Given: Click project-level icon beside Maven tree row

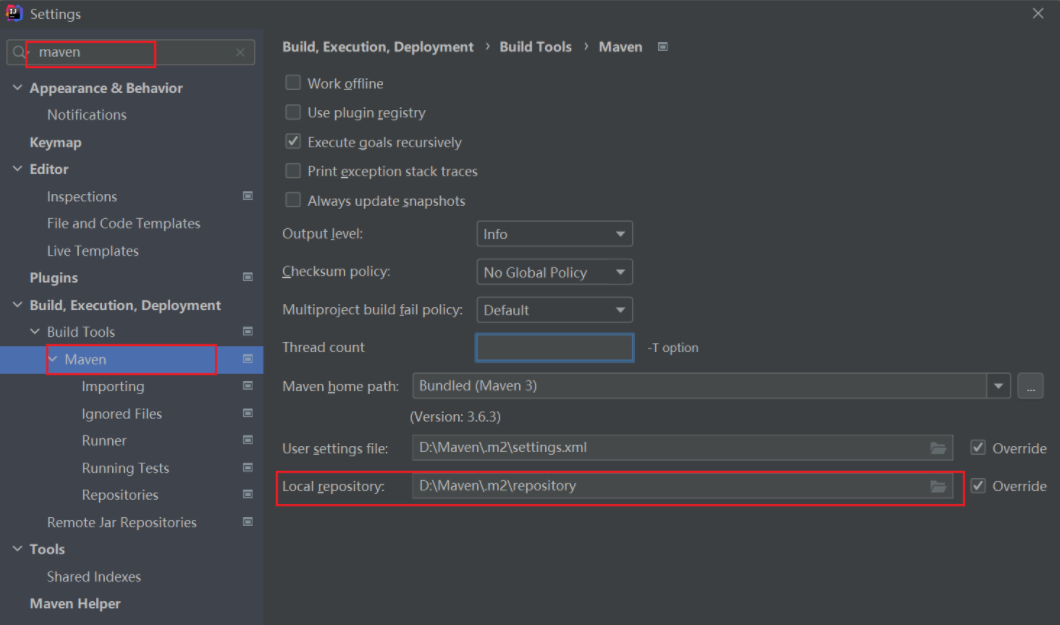Looking at the screenshot, I should tap(248, 359).
